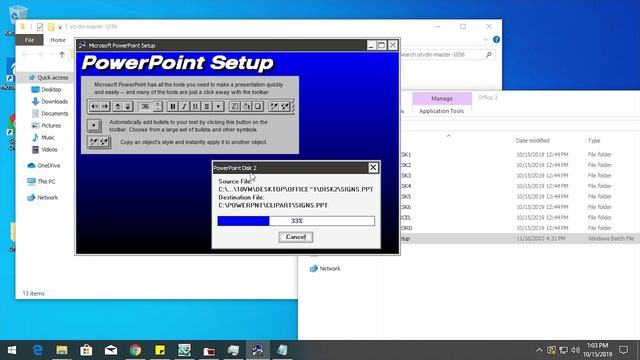
Task: Switch to PowerPoint Setup on the taskbar
Action: [x=258, y=350]
